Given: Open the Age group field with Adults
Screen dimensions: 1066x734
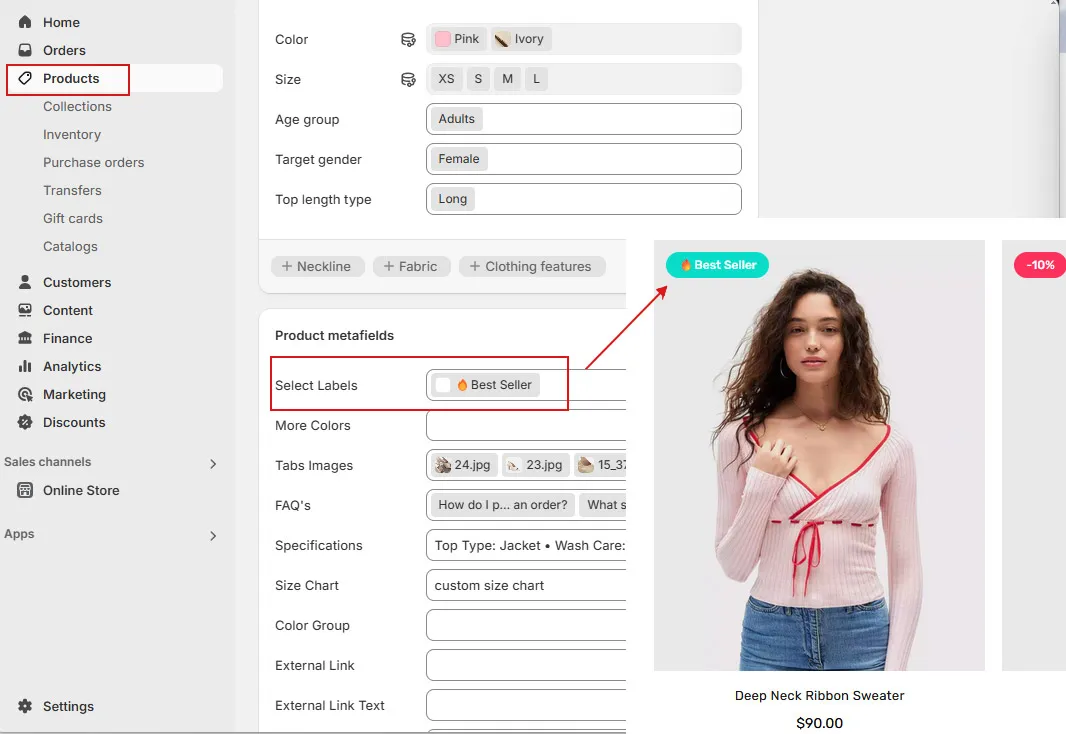Looking at the screenshot, I should coord(583,119).
